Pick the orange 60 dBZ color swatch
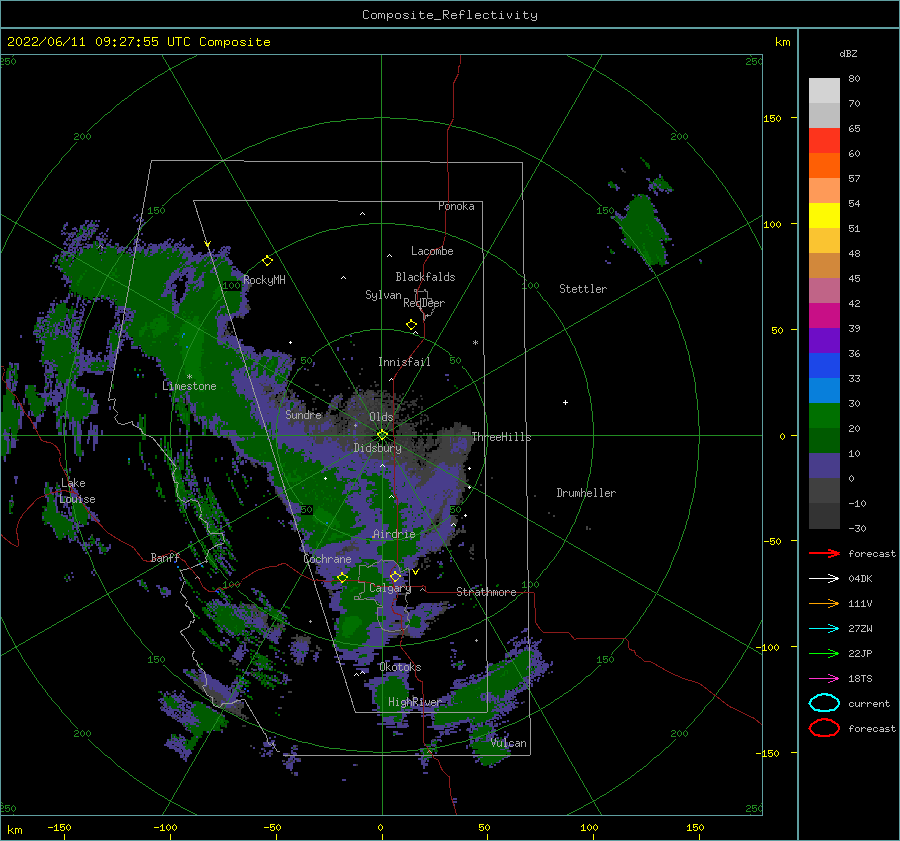Screen dimensions: 900x841 tap(824, 165)
